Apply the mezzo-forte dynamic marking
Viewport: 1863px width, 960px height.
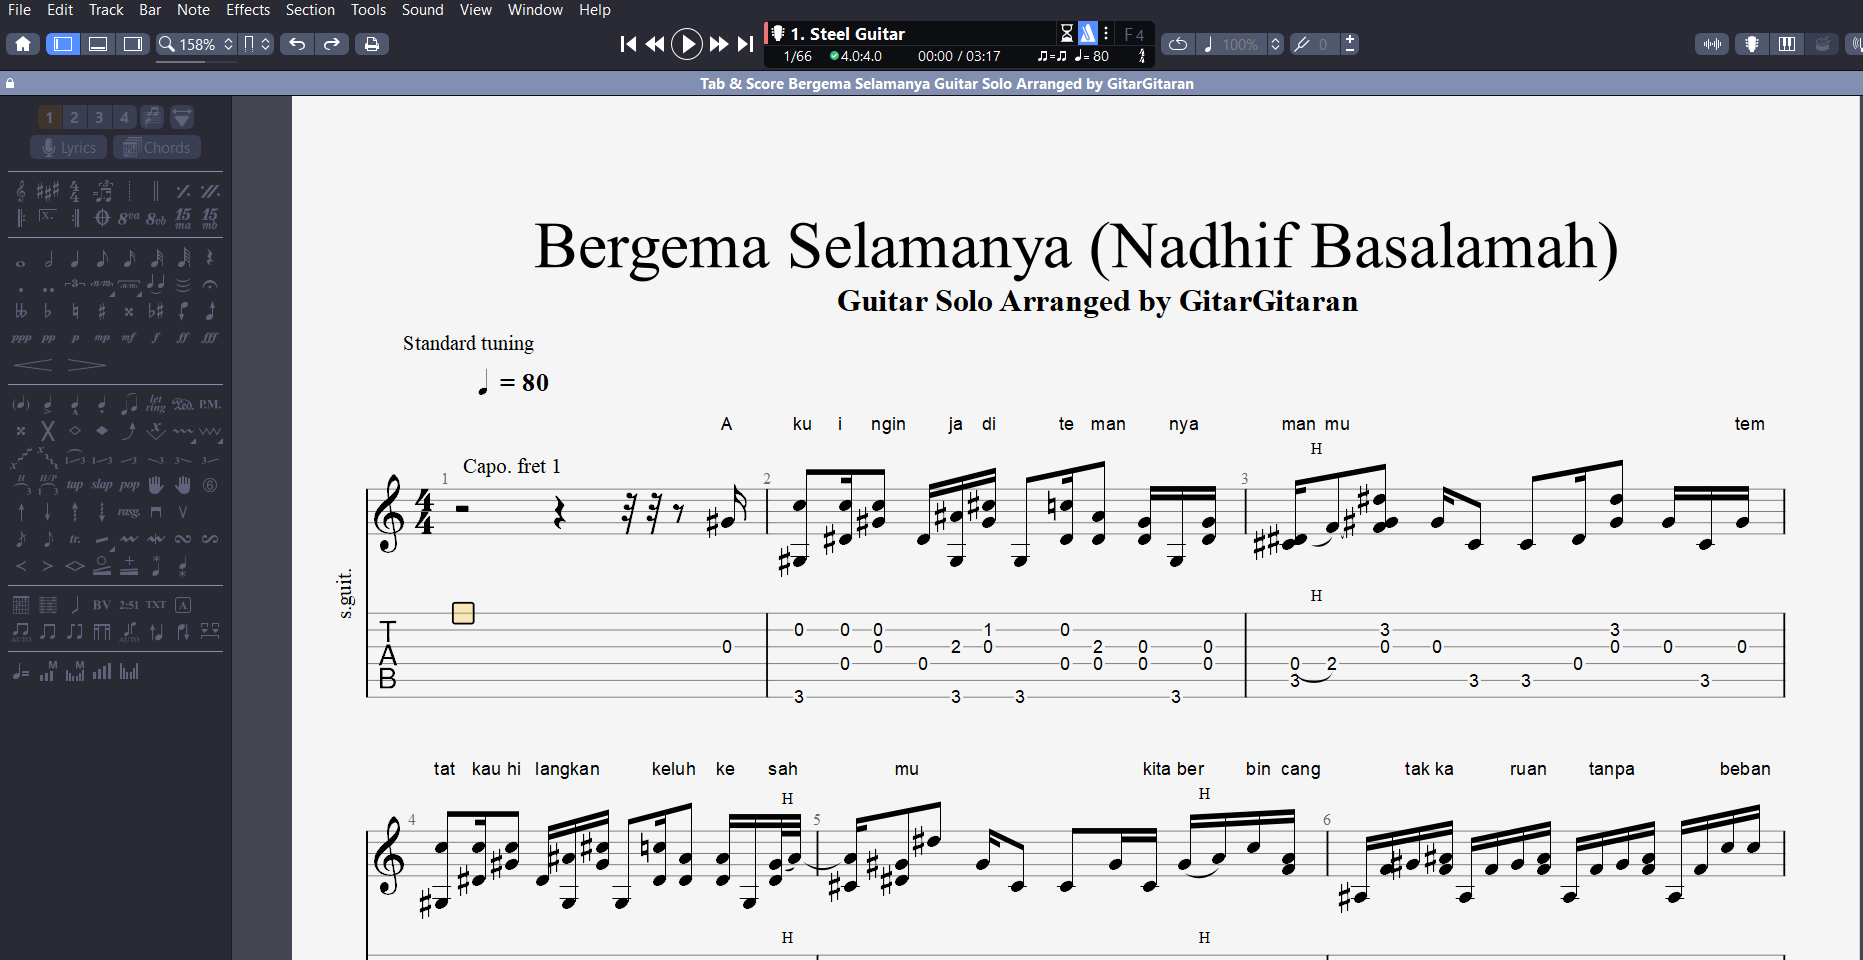point(129,338)
